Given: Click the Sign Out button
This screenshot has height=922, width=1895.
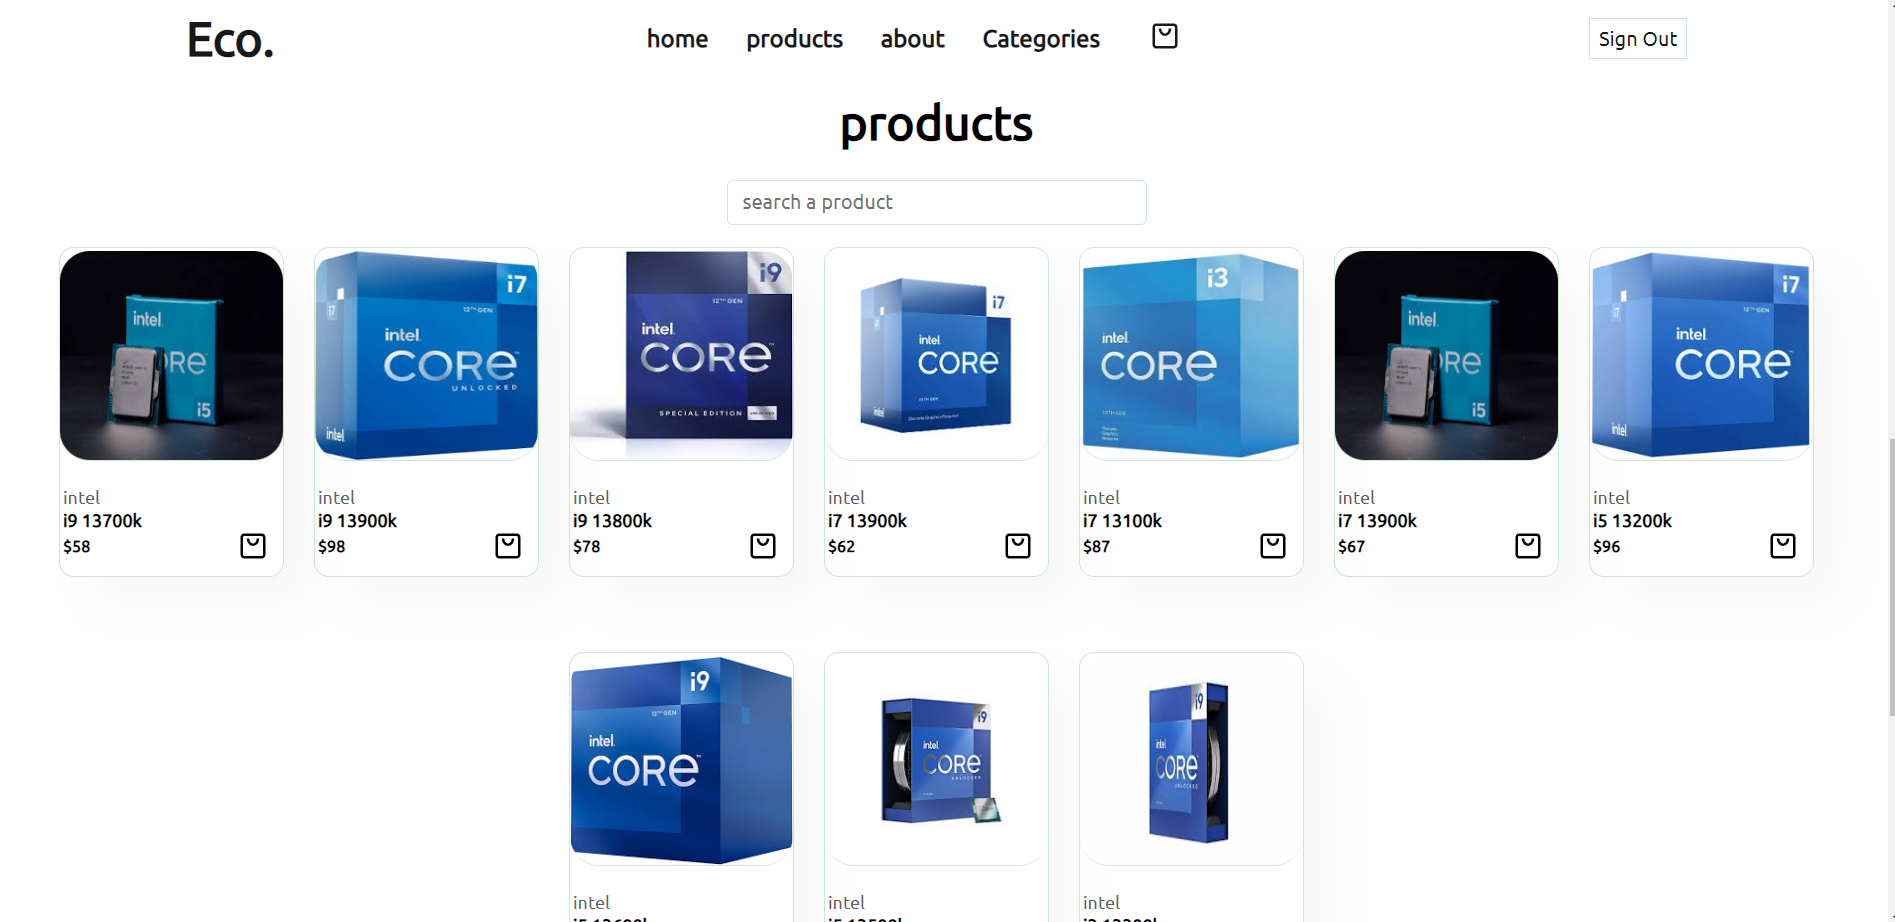Looking at the screenshot, I should [x=1637, y=39].
